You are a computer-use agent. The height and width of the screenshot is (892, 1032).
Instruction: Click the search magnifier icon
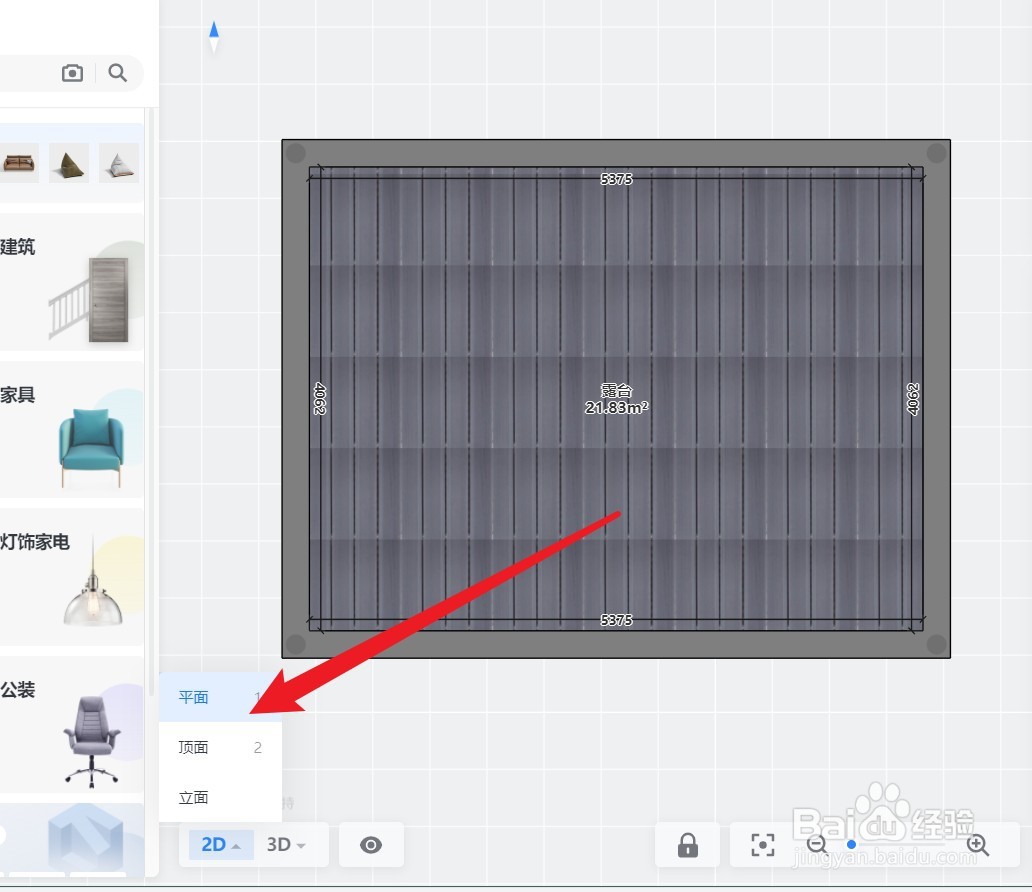(118, 72)
